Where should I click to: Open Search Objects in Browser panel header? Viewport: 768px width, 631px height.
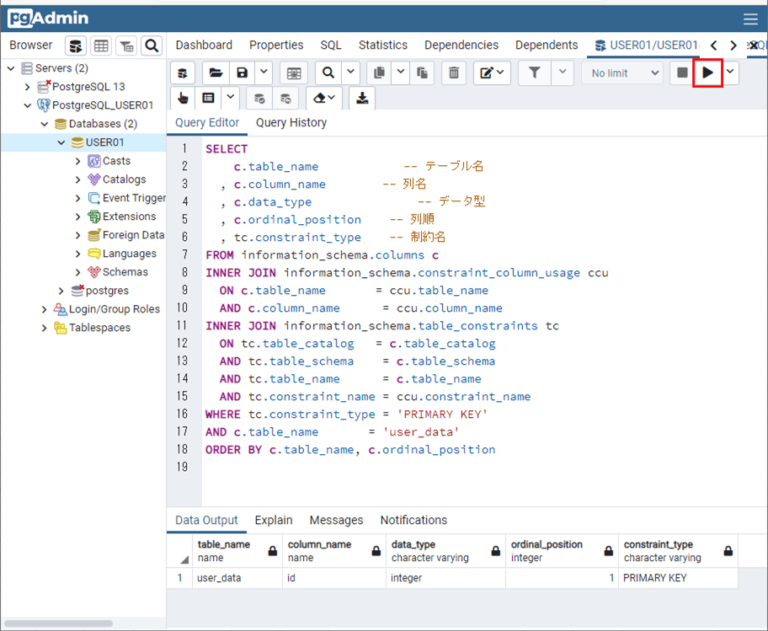coord(151,45)
